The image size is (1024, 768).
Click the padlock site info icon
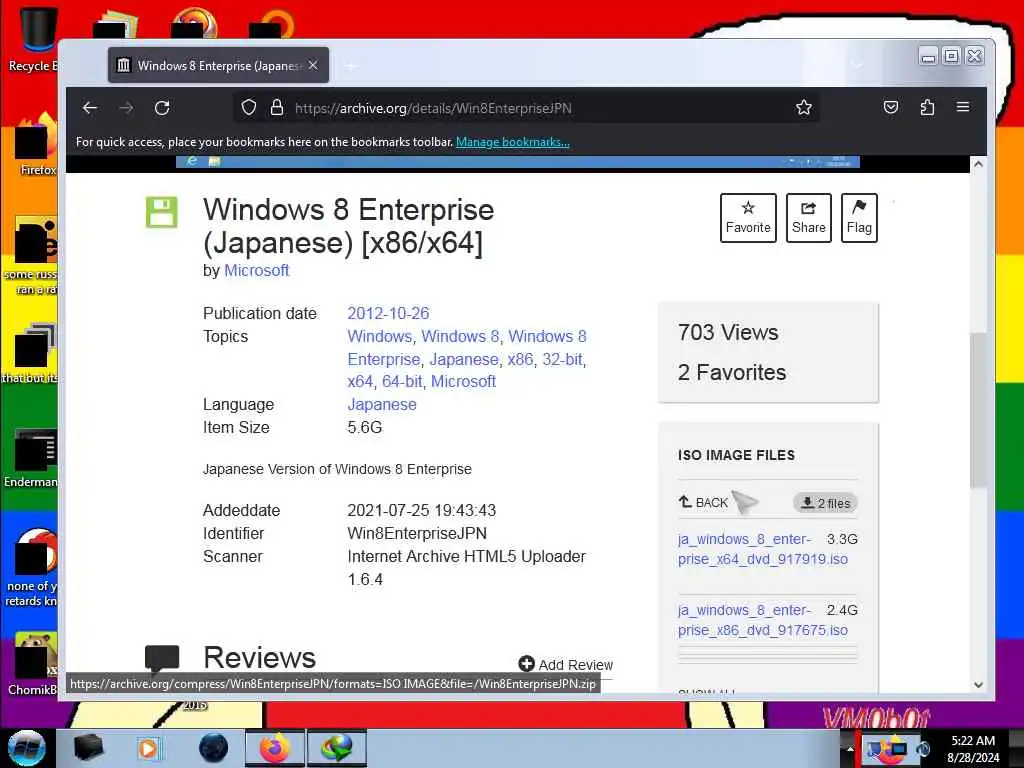[277, 108]
